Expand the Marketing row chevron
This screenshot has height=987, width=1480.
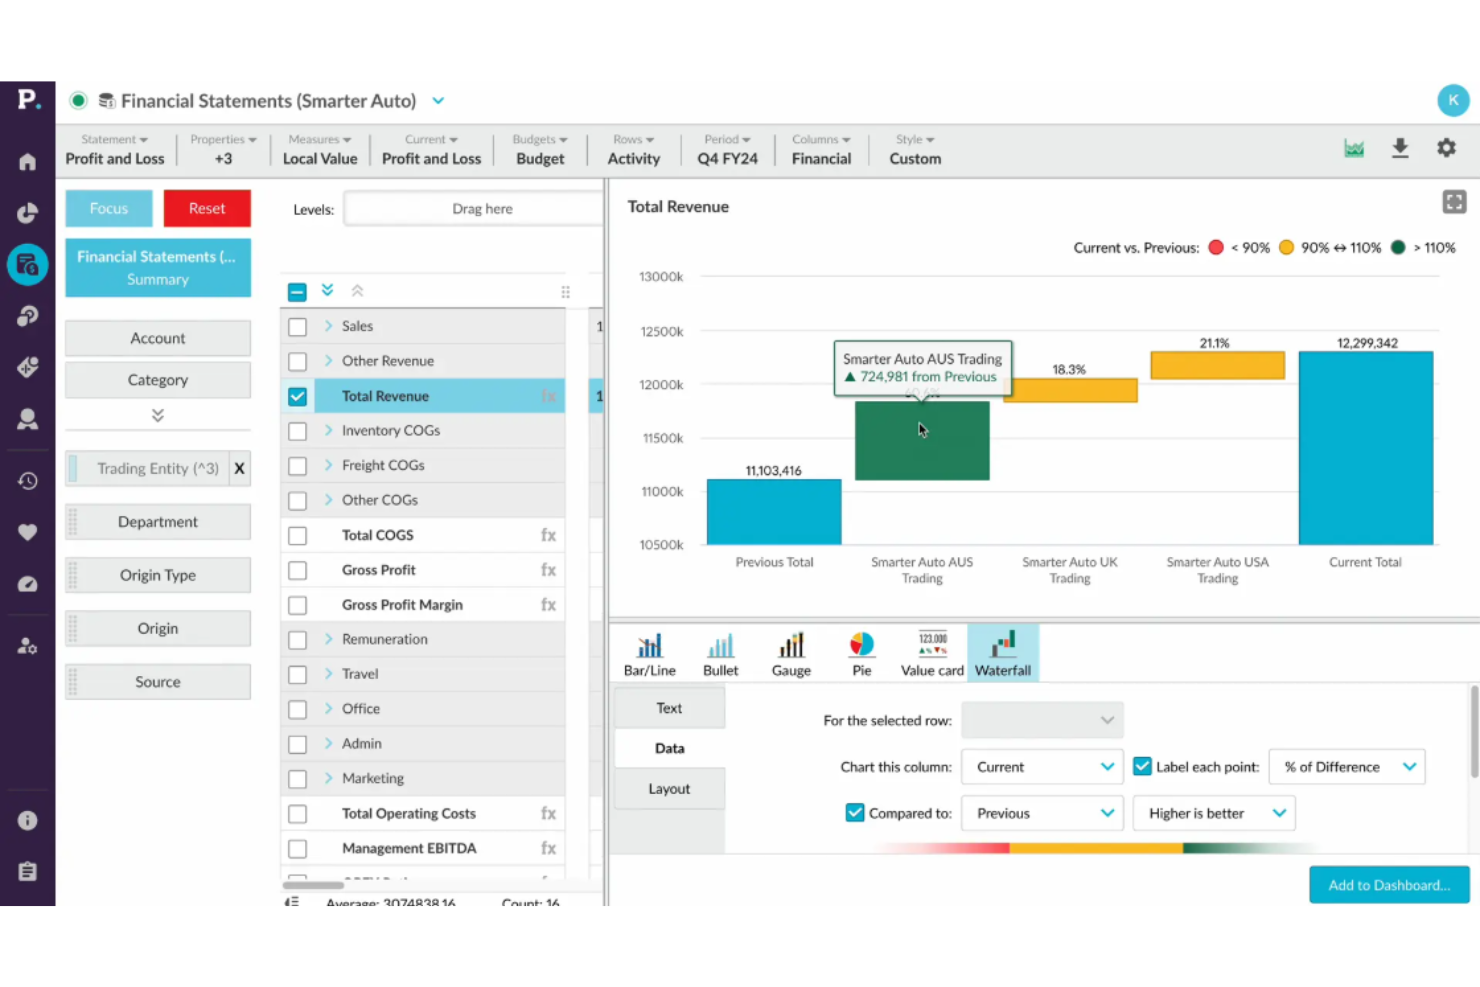click(328, 778)
